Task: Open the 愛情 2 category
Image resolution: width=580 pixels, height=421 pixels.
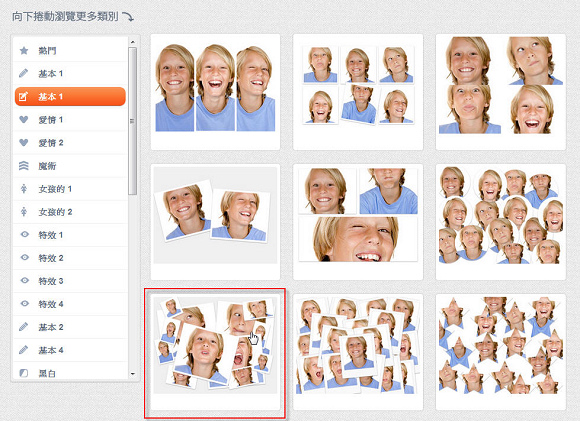Action: [x=70, y=143]
